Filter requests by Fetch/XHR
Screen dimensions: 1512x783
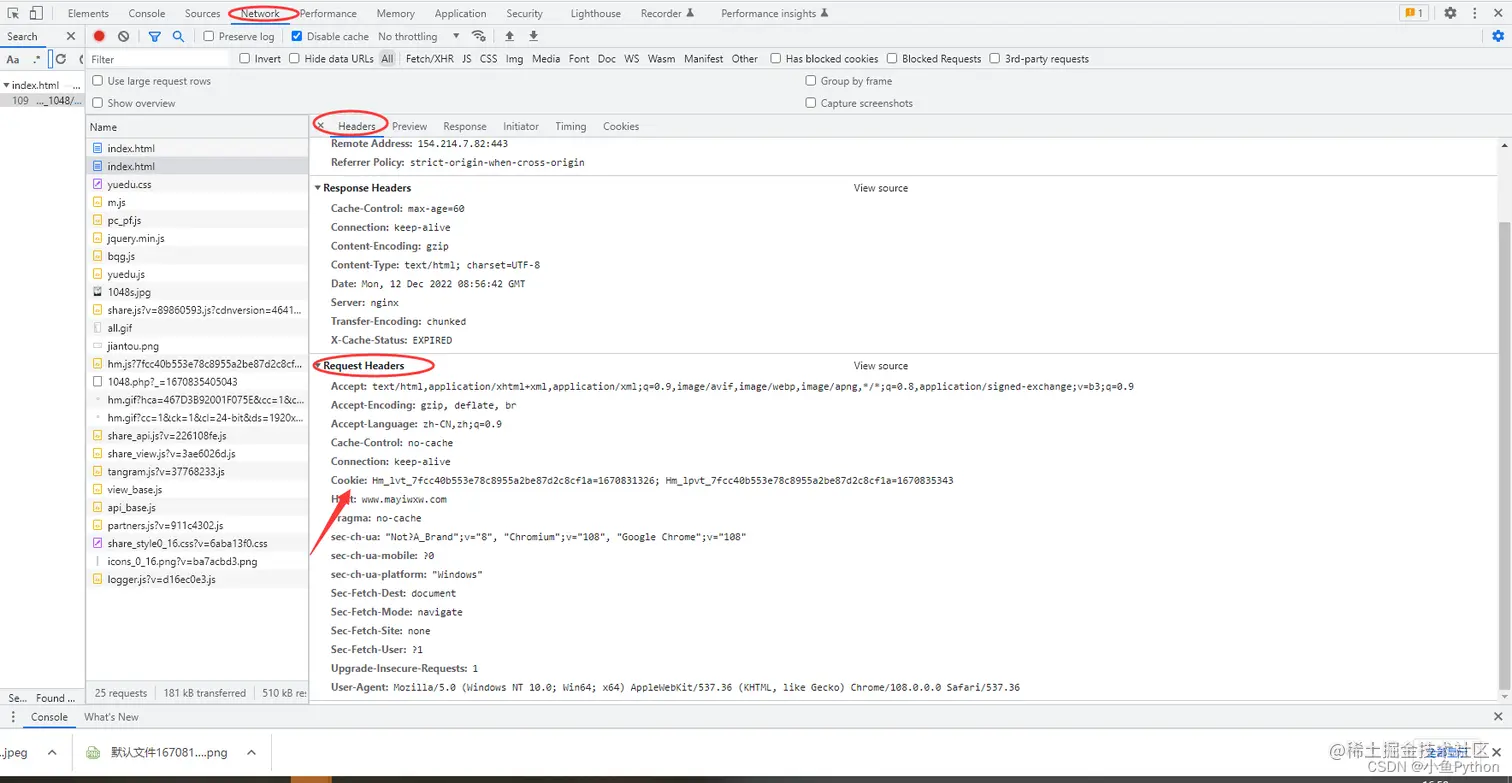click(430, 59)
